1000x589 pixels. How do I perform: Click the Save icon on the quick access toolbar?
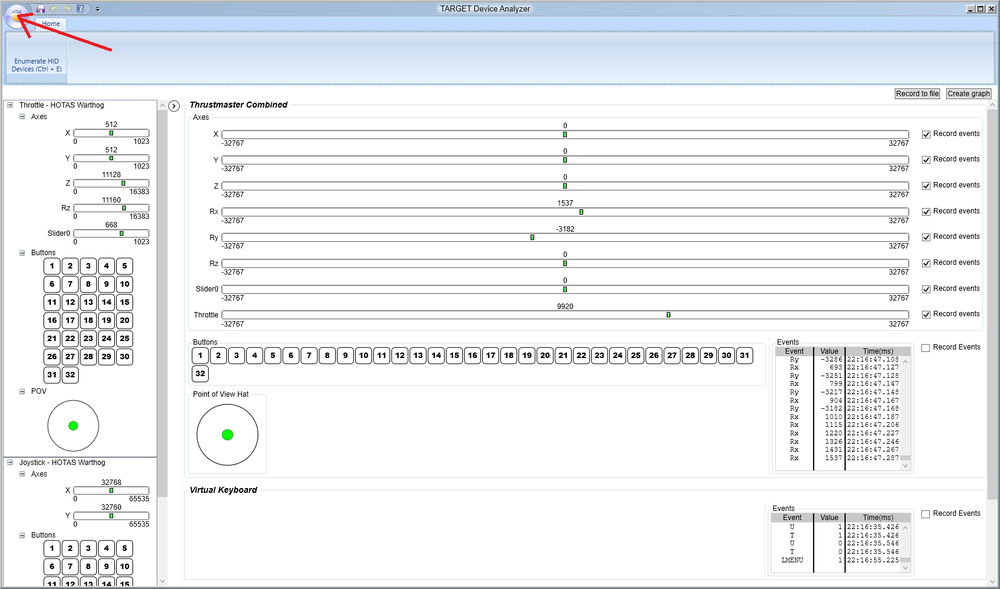(41, 8)
